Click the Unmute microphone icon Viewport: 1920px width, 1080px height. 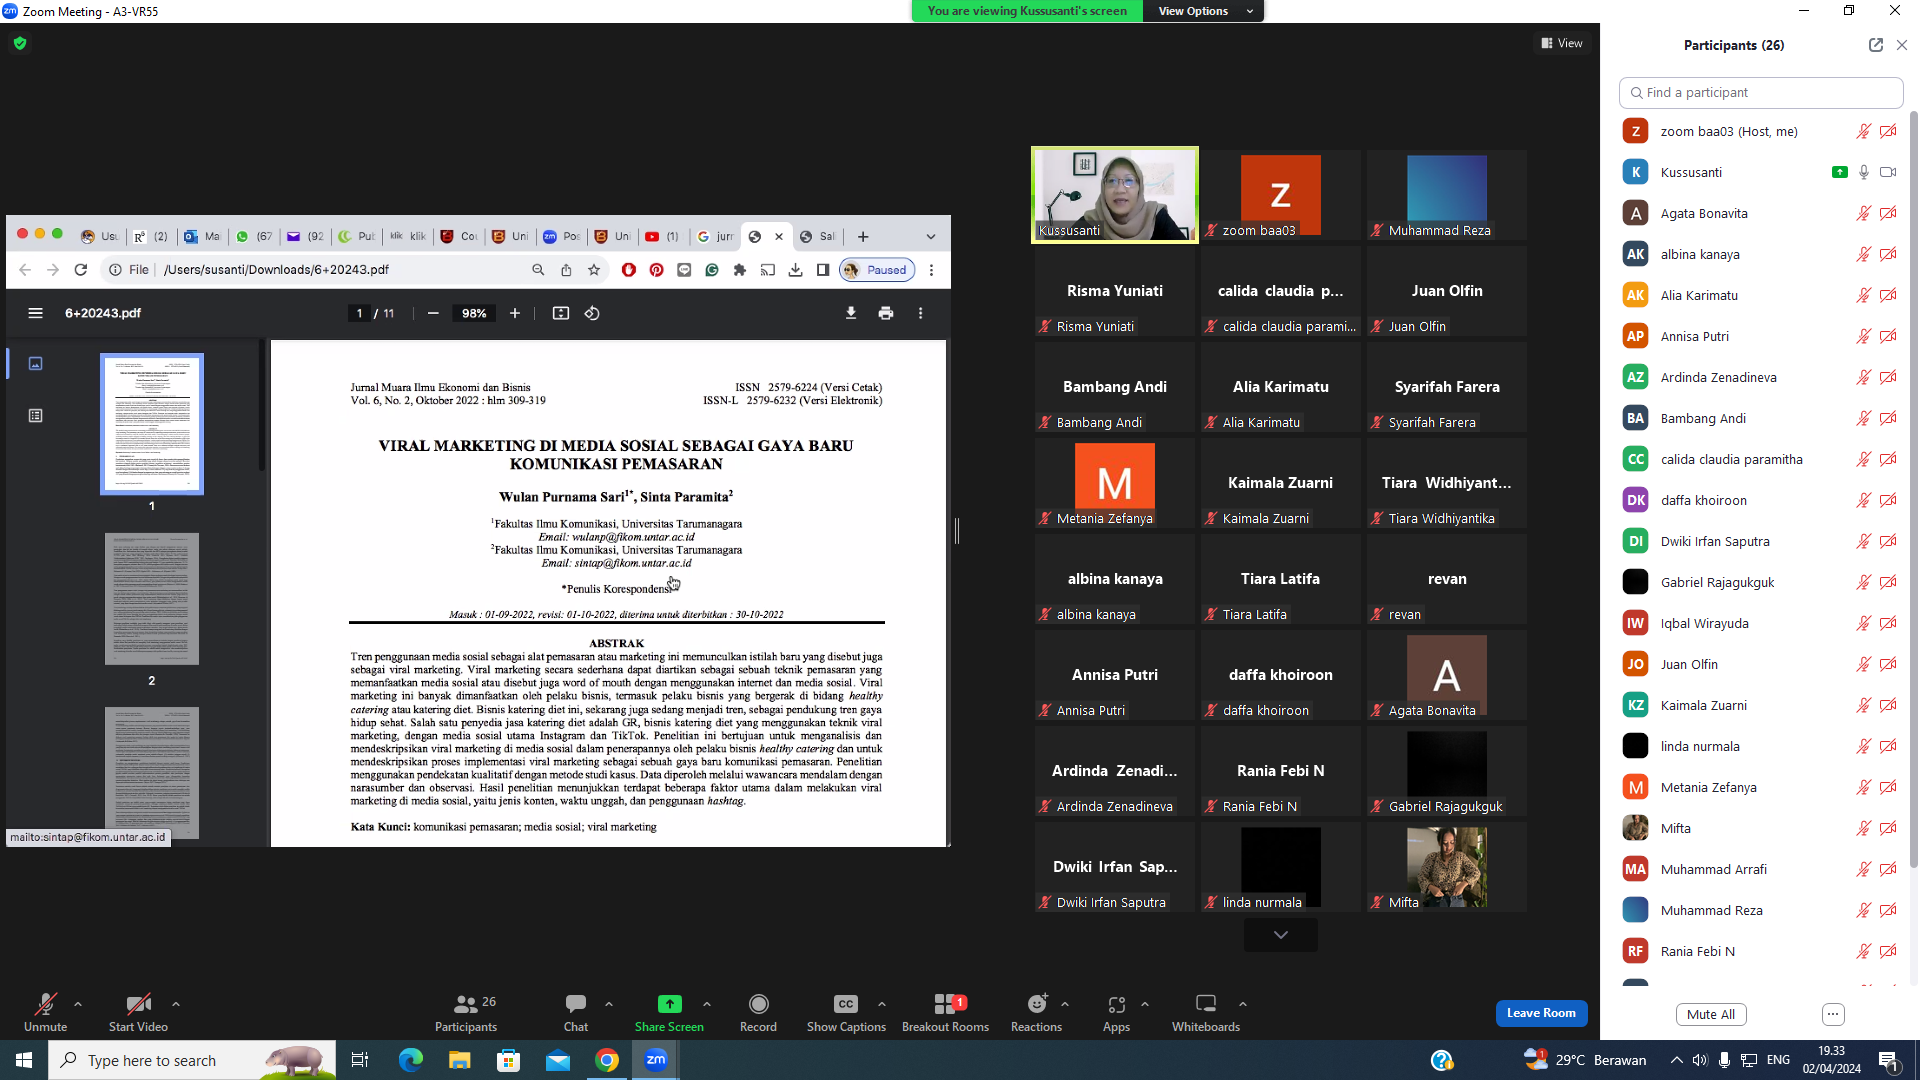(45, 1004)
